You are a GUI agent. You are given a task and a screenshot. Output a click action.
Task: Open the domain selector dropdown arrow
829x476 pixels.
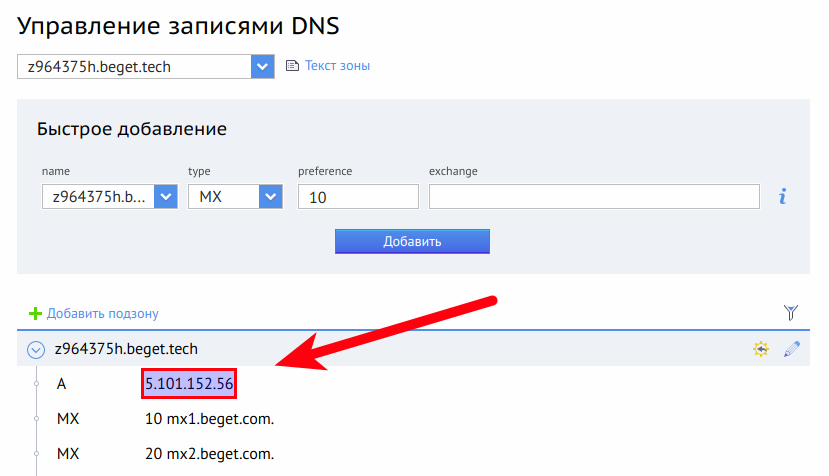click(262, 66)
